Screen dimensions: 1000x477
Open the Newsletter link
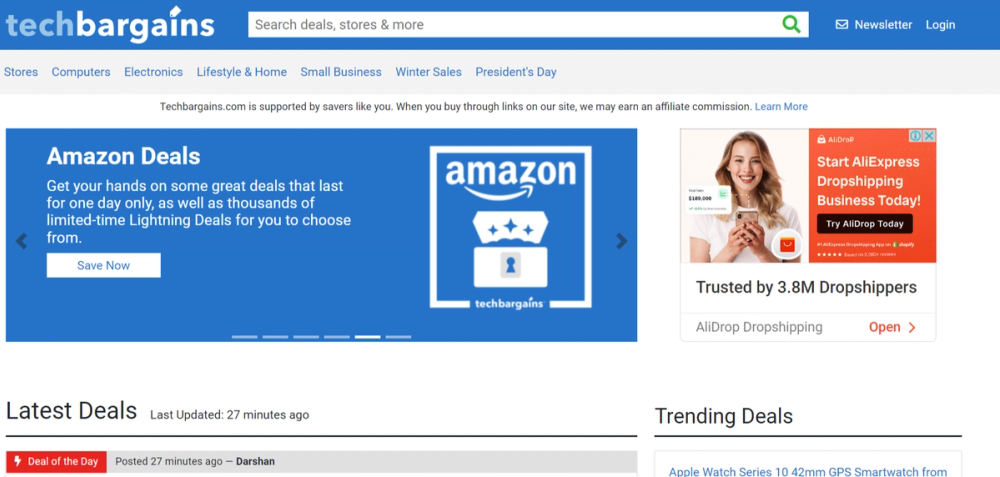point(883,25)
